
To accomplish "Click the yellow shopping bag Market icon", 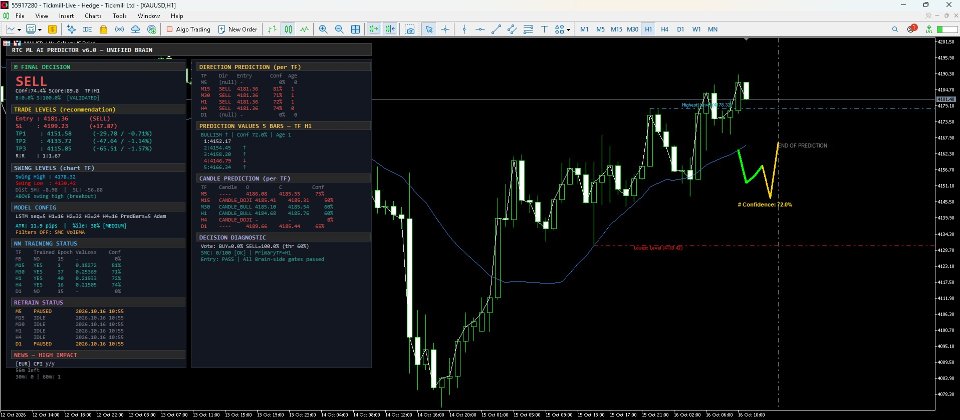I will coord(103,29).
